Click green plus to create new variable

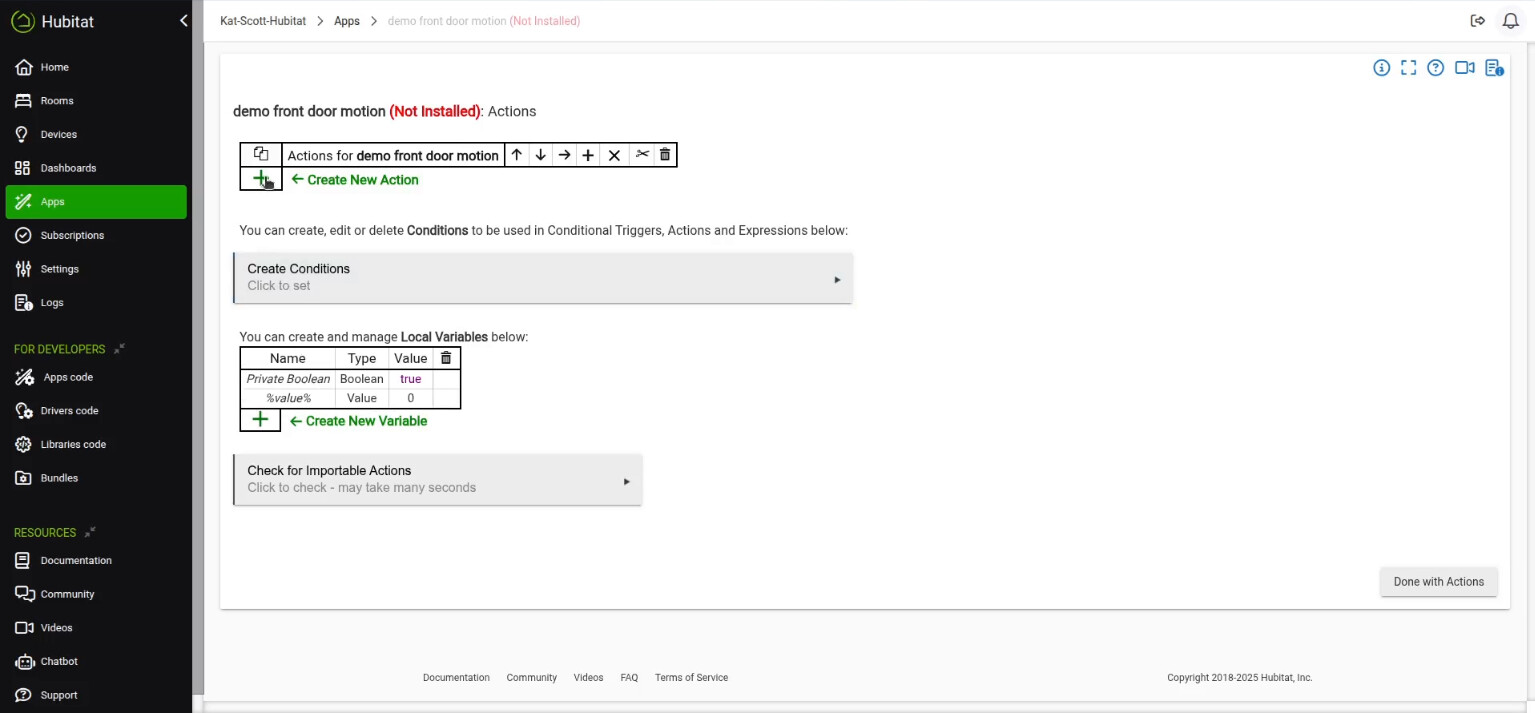[260, 420]
